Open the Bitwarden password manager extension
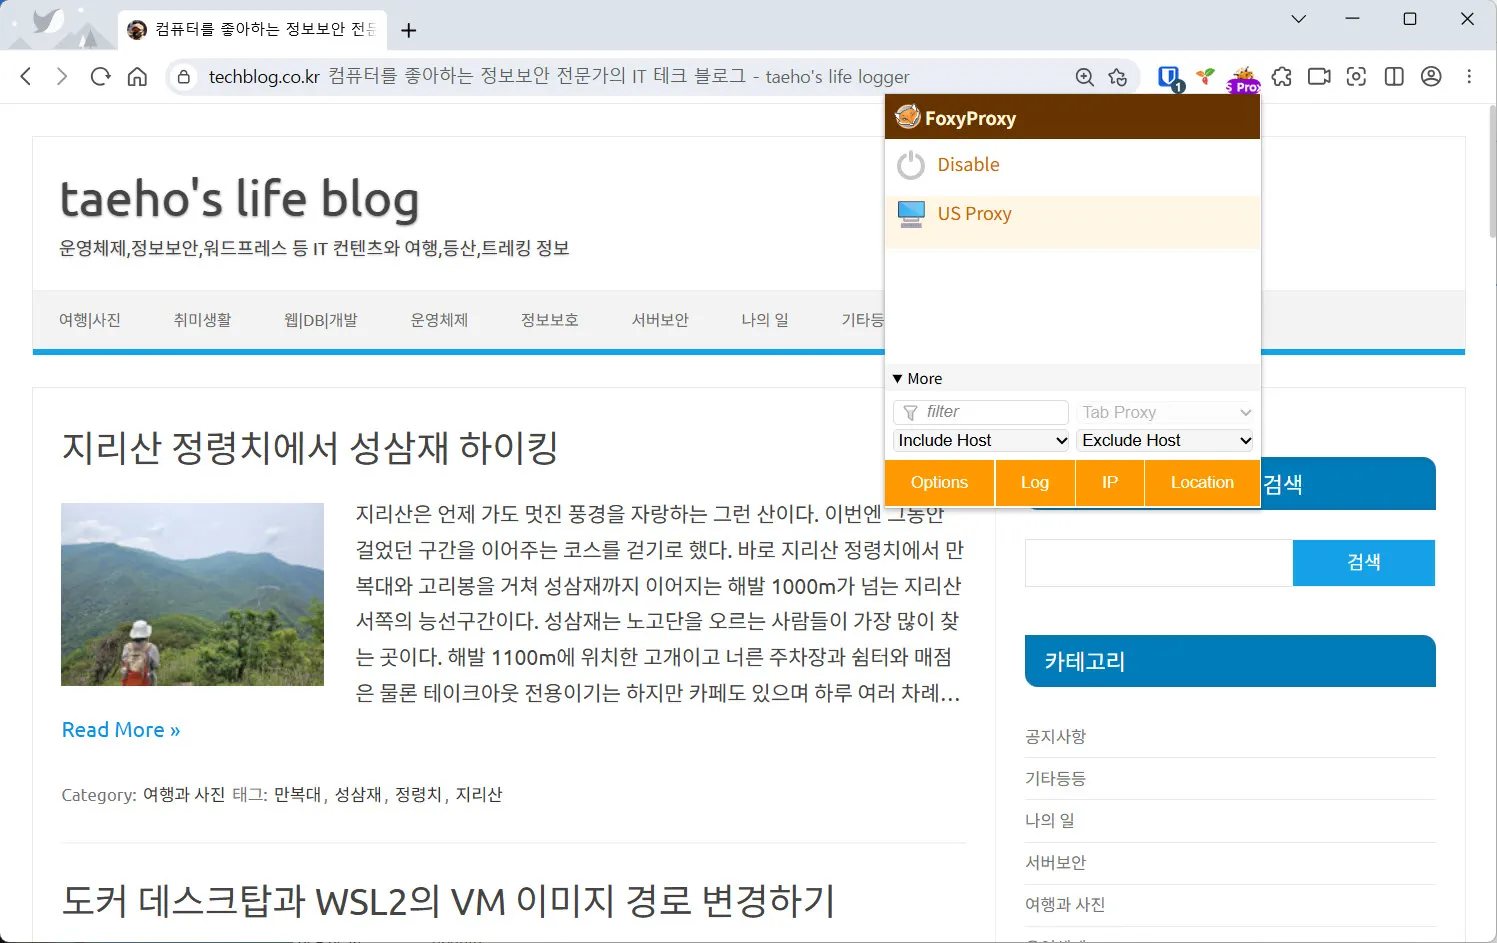This screenshot has width=1497, height=943. click(1168, 76)
